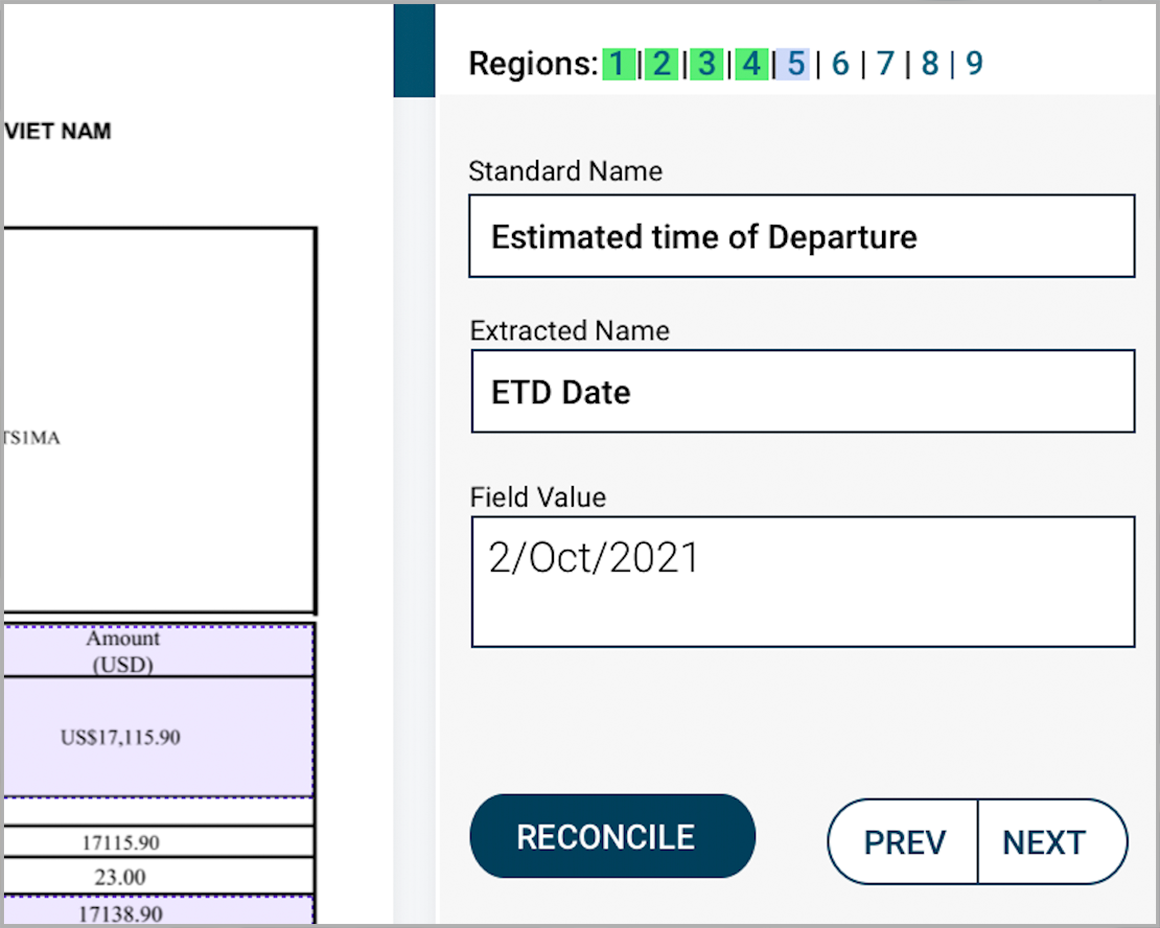Click the US$17,115.90 cell in document
Viewport: 1160px width, 928px height.
158,738
